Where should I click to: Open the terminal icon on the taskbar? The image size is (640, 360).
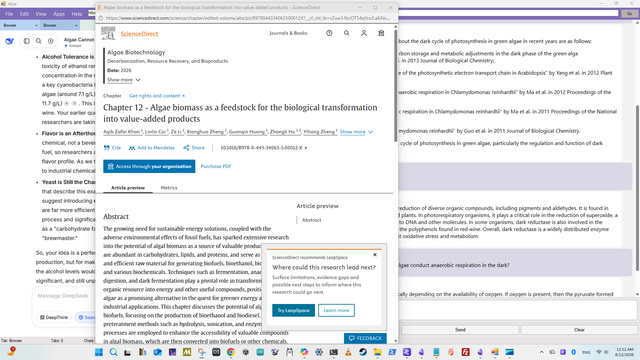tap(333, 352)
